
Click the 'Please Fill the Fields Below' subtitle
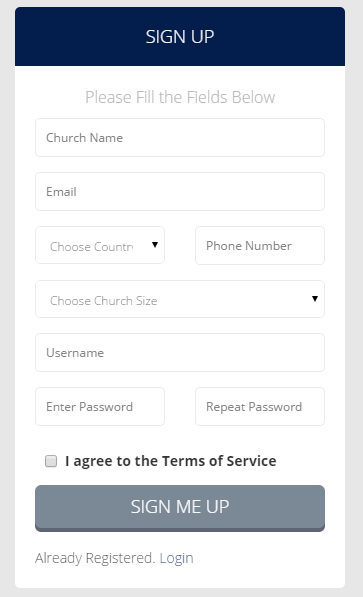[180, 97]
